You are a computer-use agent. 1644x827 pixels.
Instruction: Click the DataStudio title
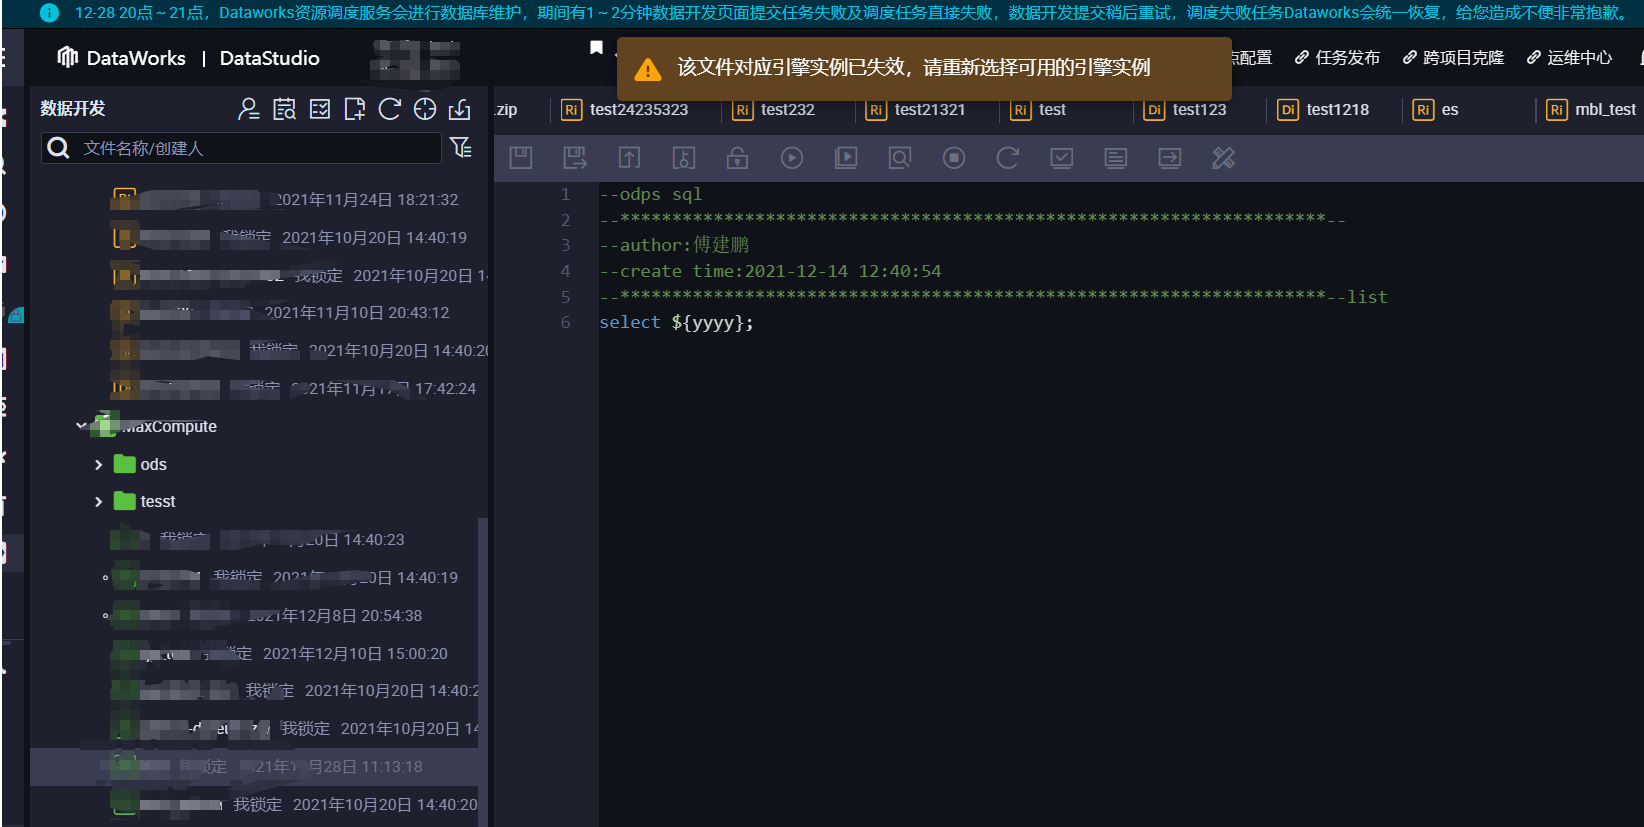270,58
